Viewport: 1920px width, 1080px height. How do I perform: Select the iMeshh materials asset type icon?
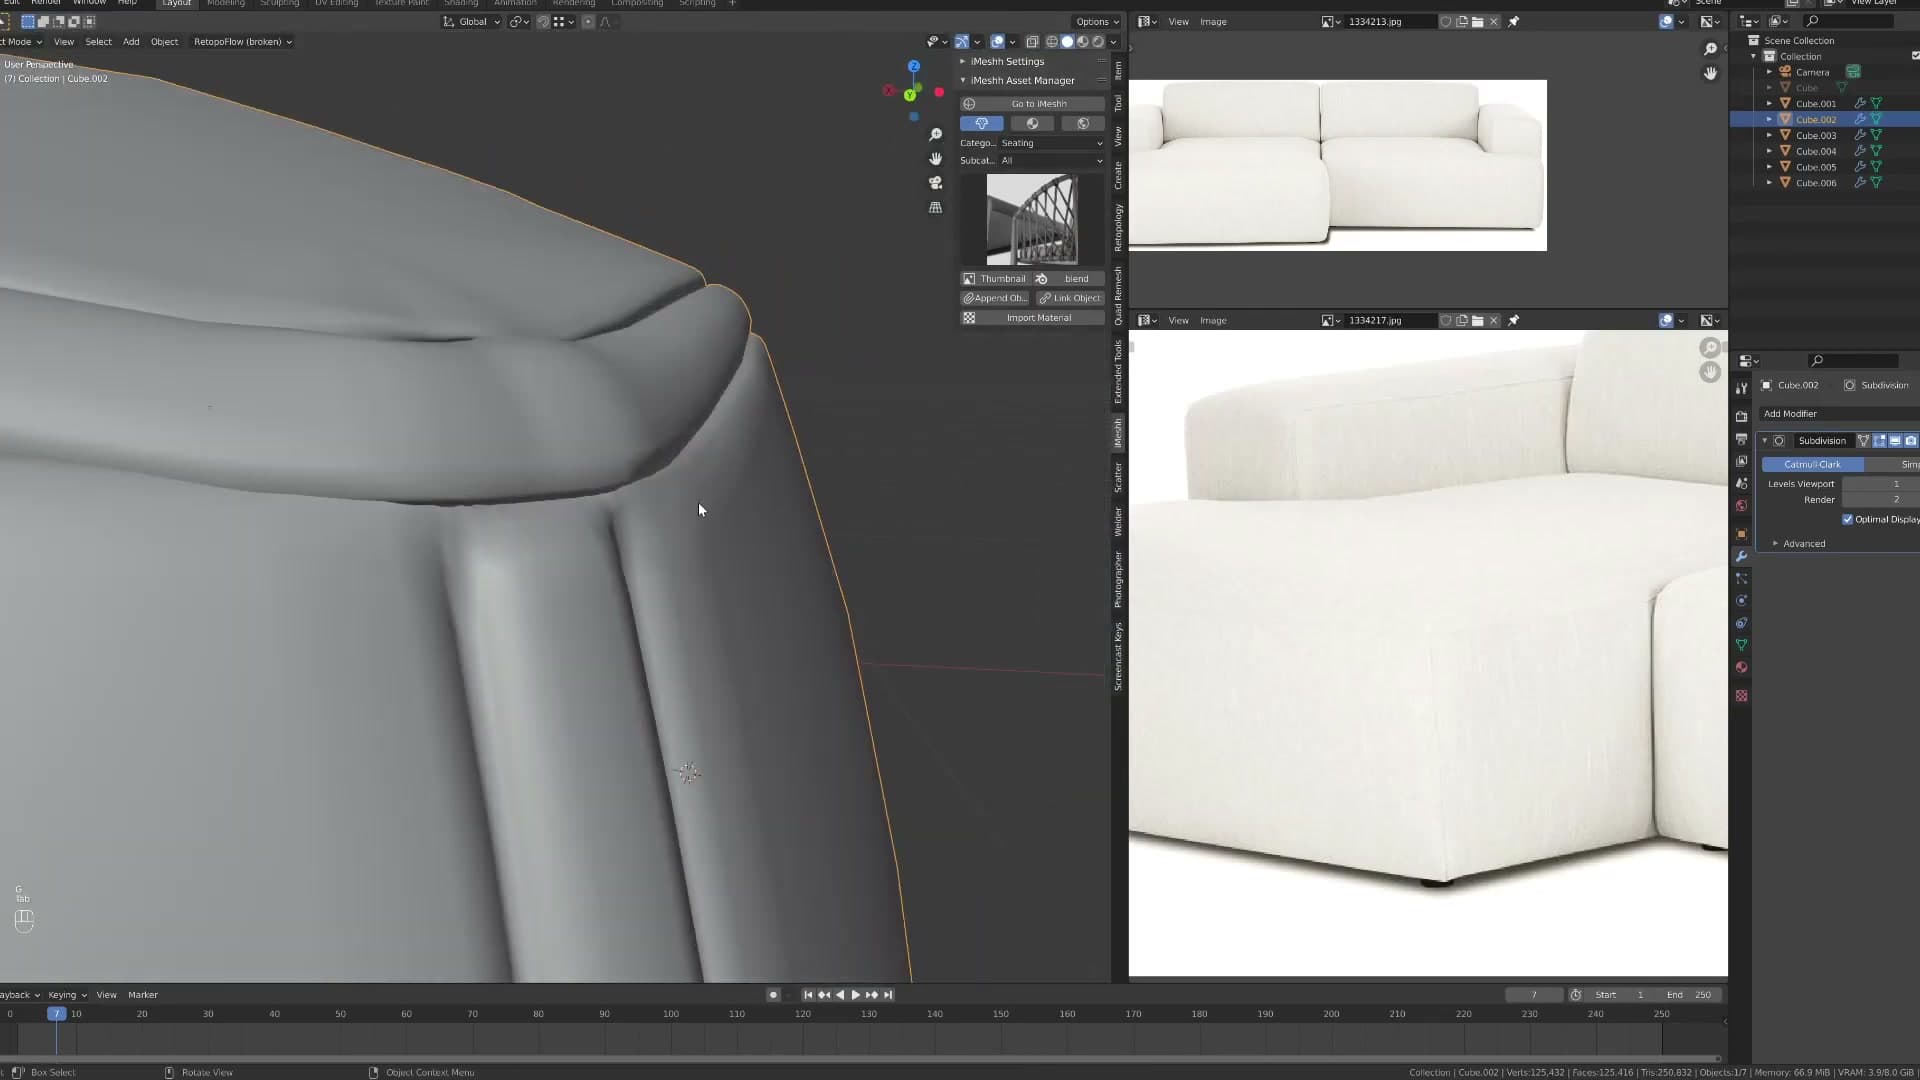click(1032, 124)
